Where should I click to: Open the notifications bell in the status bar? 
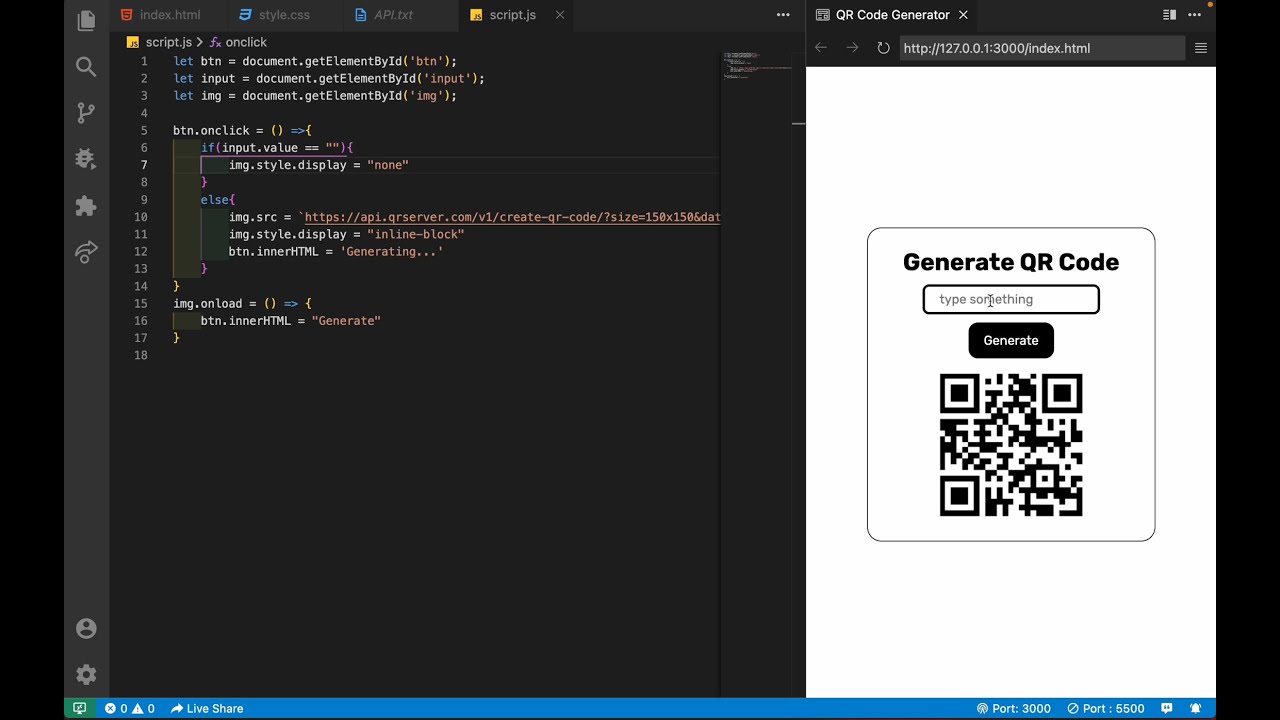tap(1195, 708)
